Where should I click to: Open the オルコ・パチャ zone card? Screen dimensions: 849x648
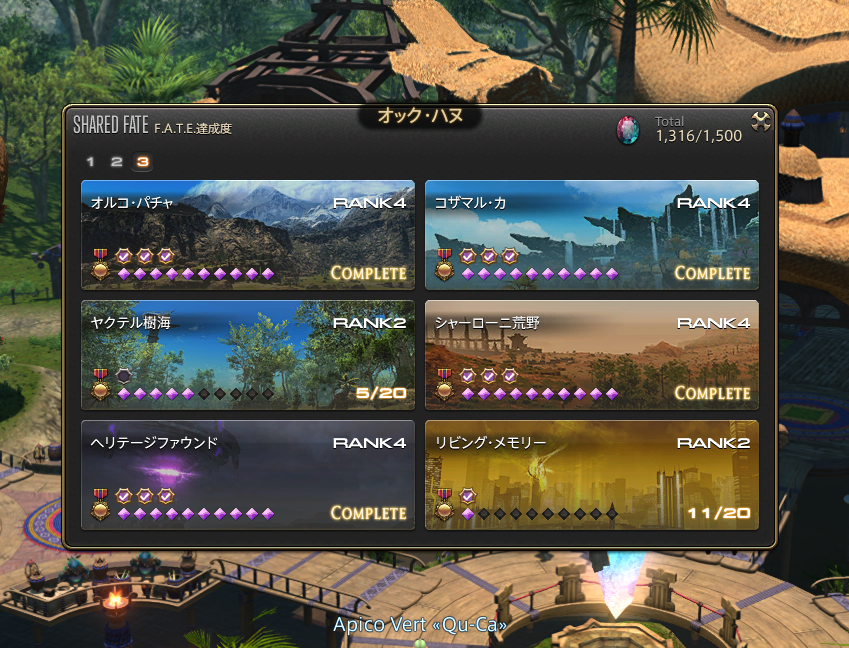248,235
